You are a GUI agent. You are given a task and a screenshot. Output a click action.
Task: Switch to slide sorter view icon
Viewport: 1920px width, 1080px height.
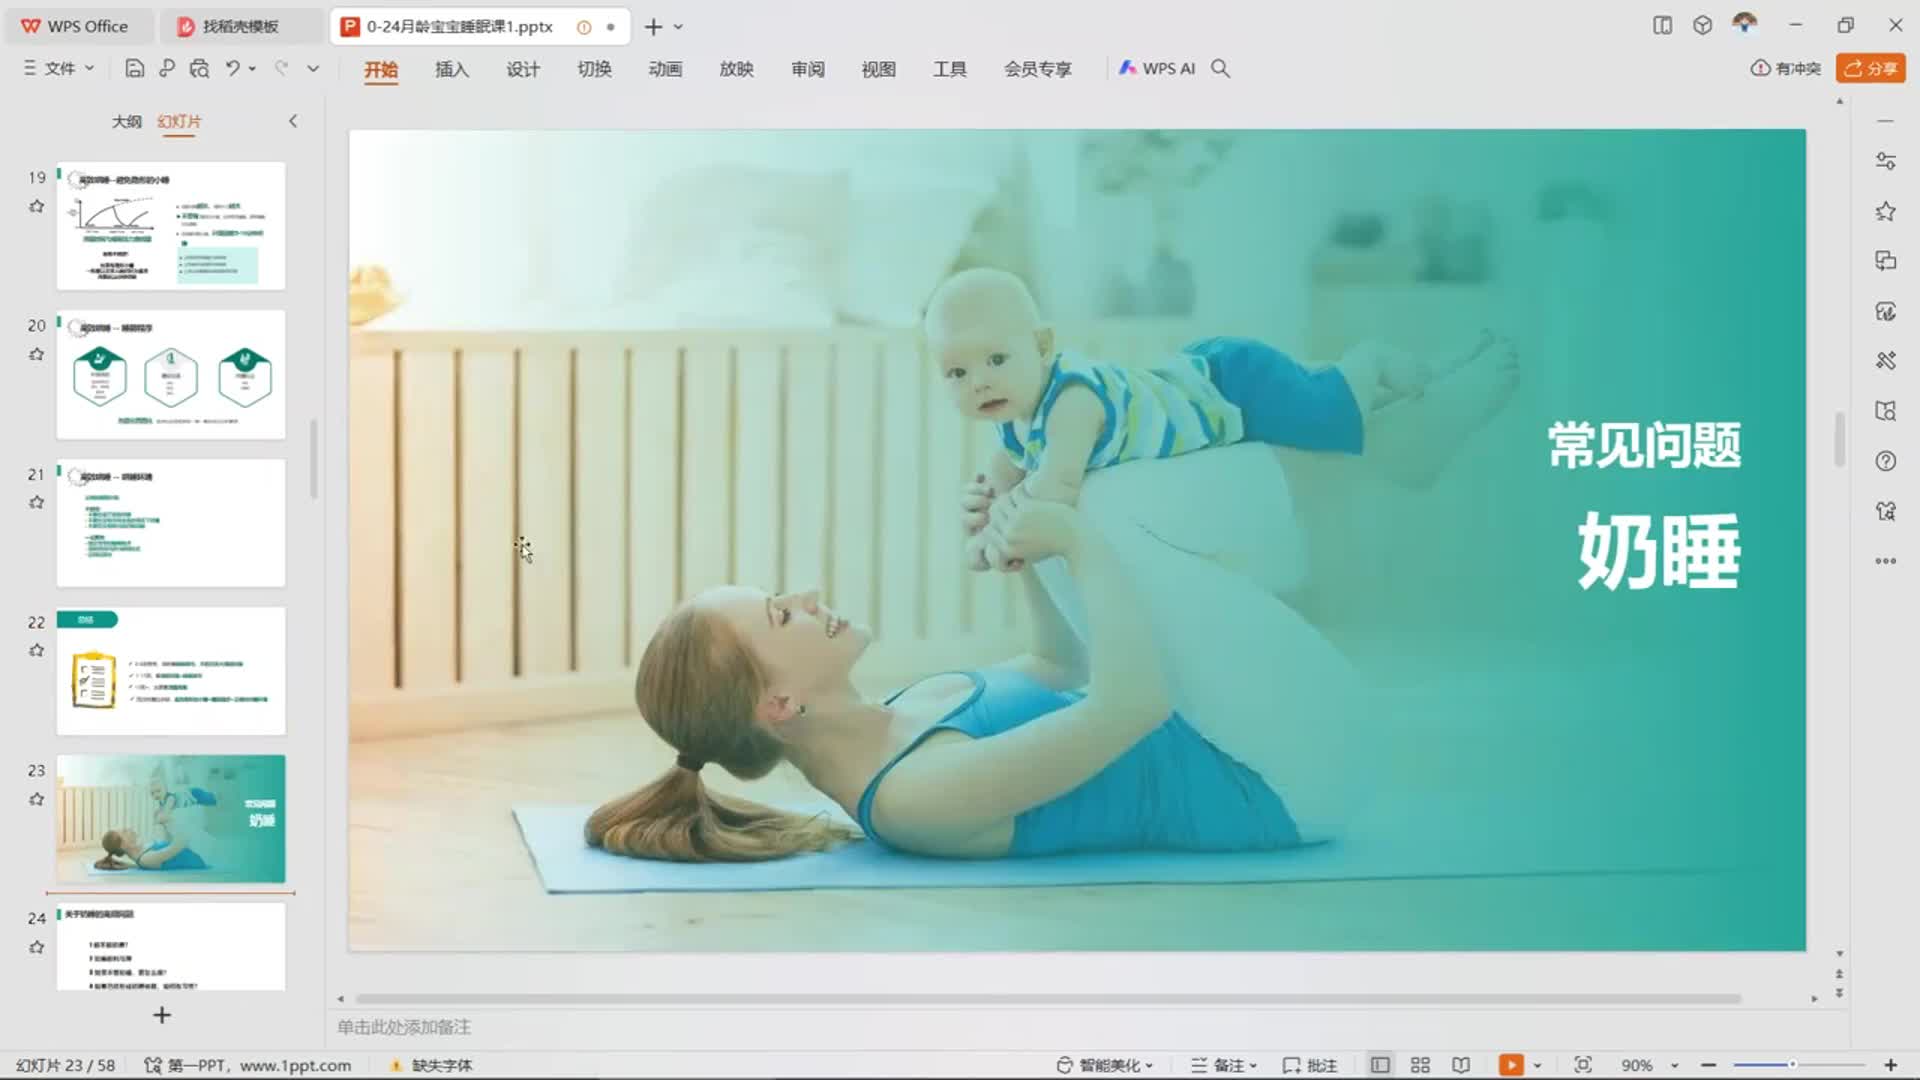[1420, 1065]
